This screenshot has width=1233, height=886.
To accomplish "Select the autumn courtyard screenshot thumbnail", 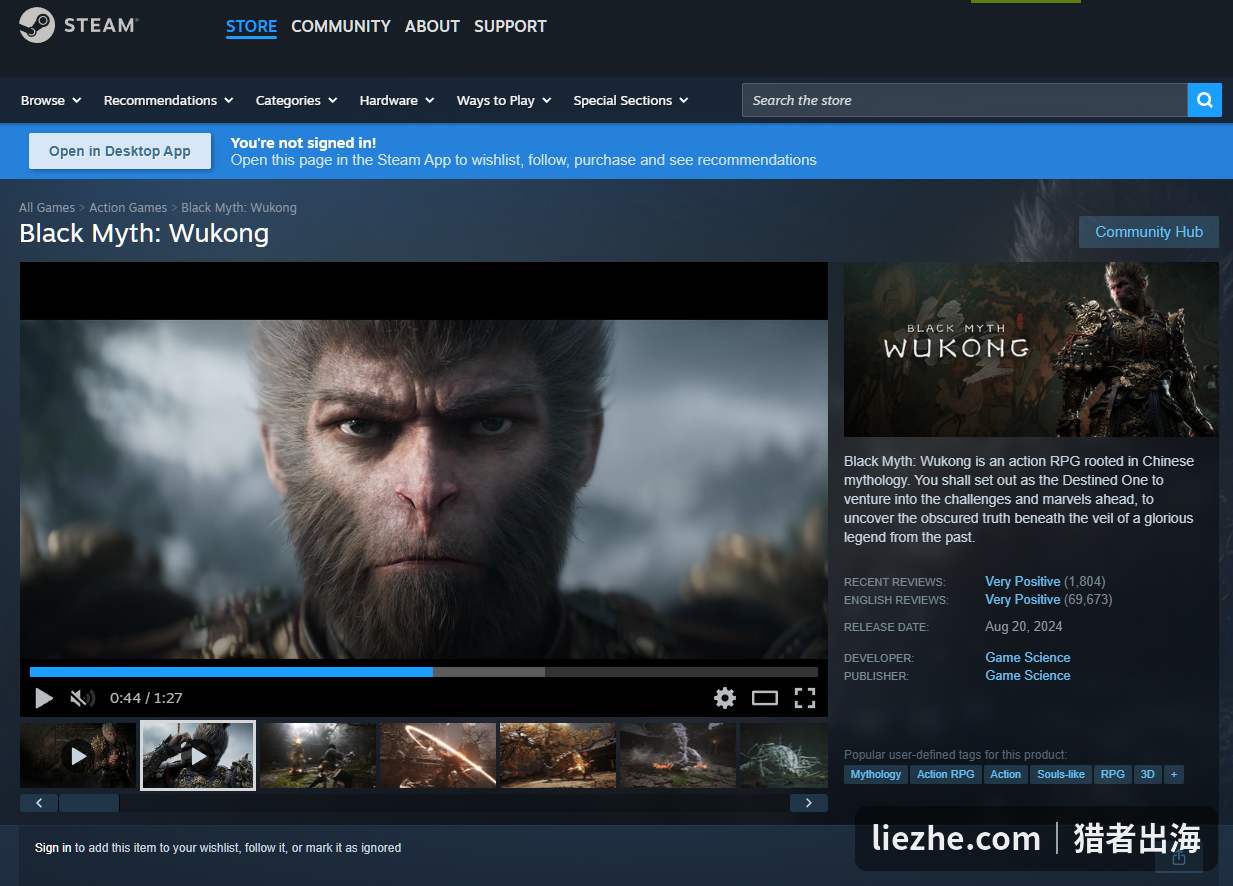I will coord(558,755).
